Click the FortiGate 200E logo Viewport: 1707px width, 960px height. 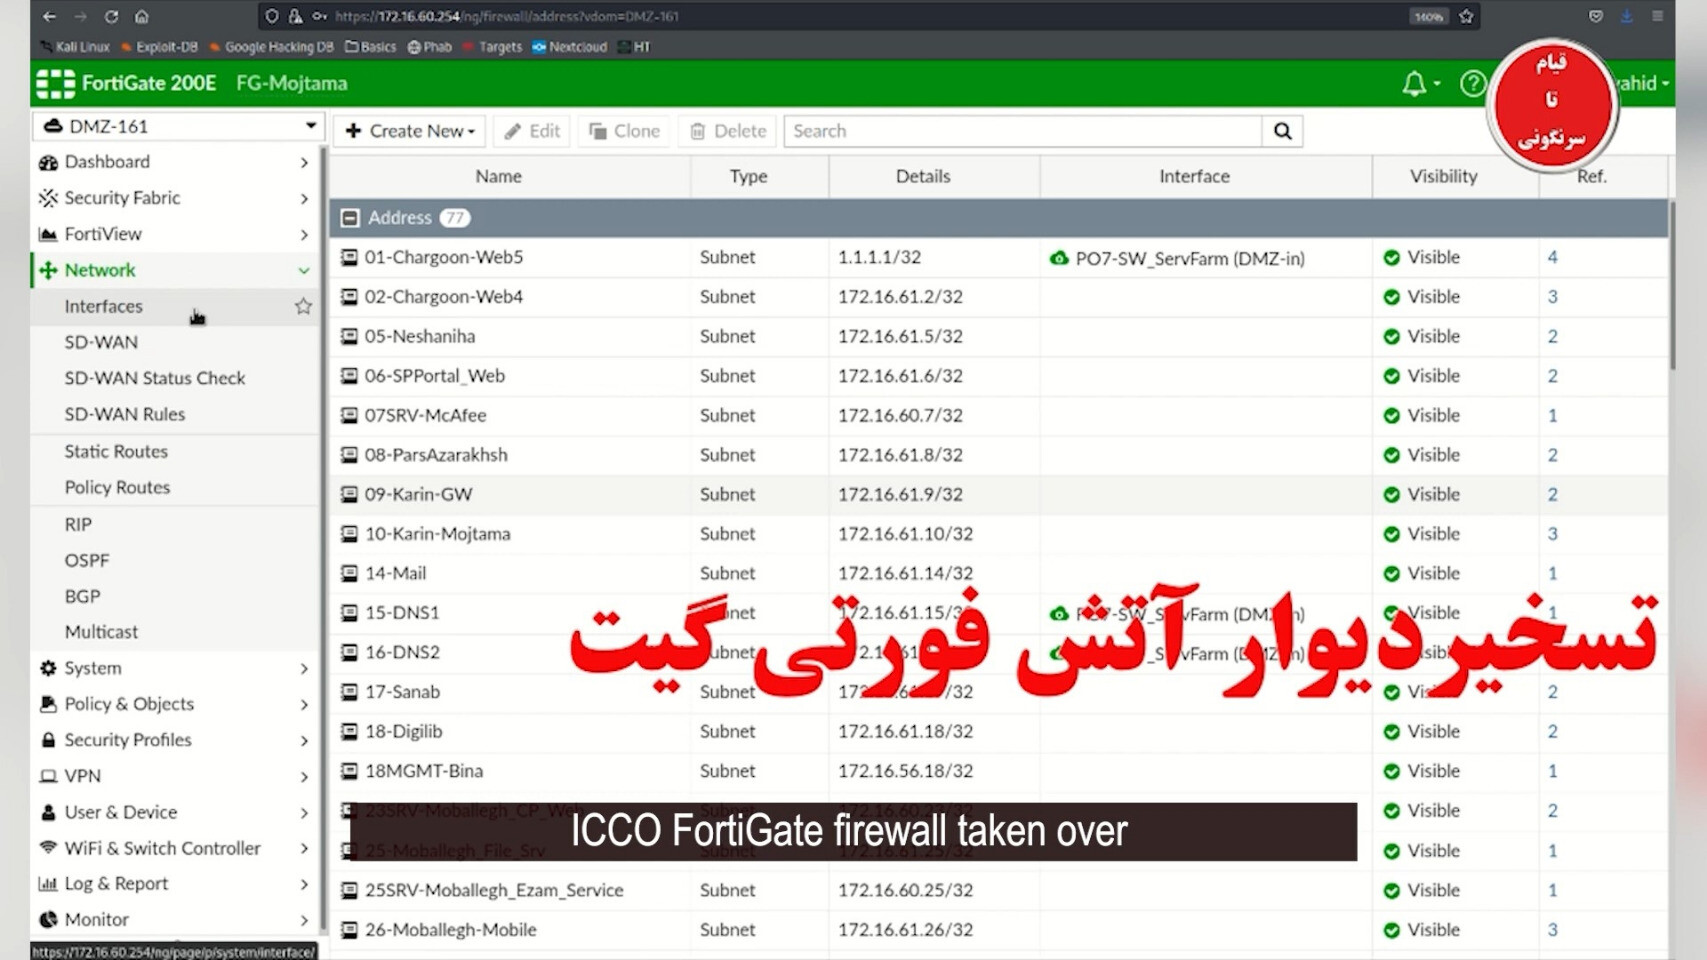coord(126,83)
